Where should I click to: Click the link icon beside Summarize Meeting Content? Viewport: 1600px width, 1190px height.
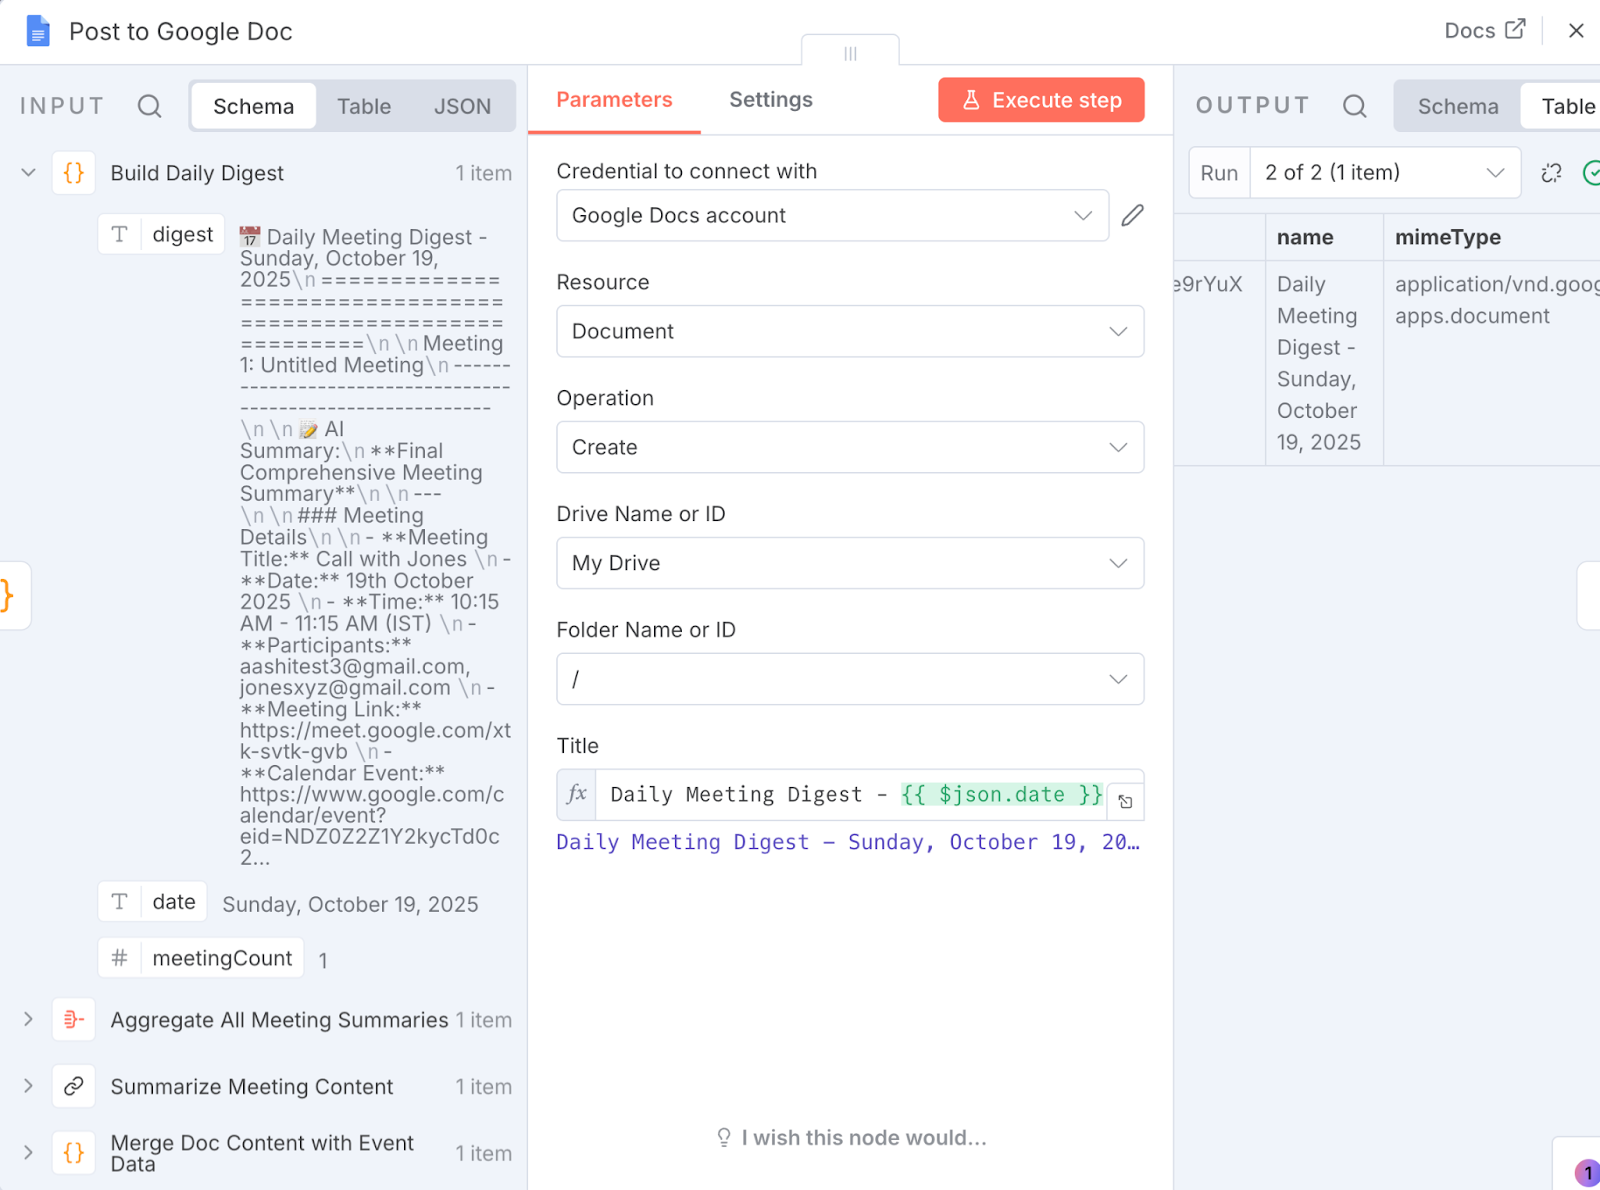pos(73,1086)
